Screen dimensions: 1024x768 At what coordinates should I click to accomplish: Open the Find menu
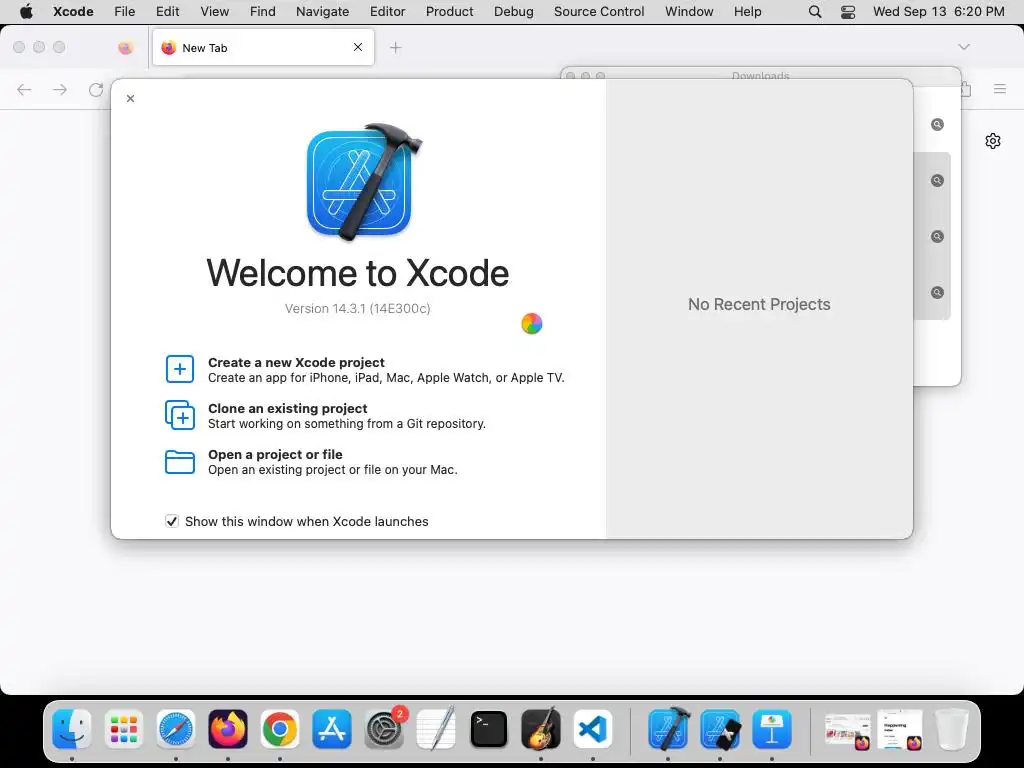[263, 12]
